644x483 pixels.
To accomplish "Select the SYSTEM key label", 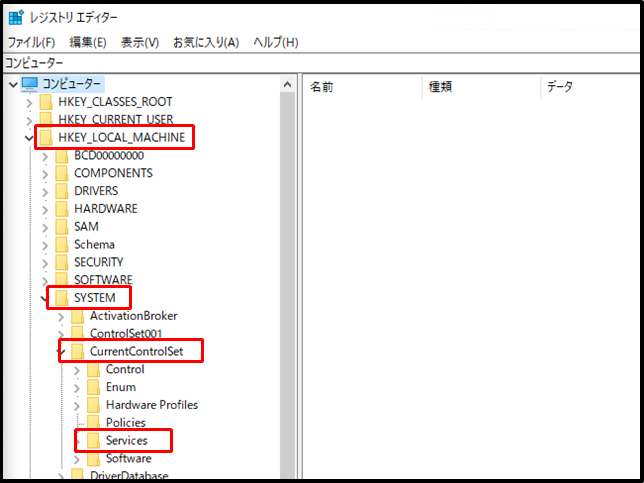I will 94,298.
